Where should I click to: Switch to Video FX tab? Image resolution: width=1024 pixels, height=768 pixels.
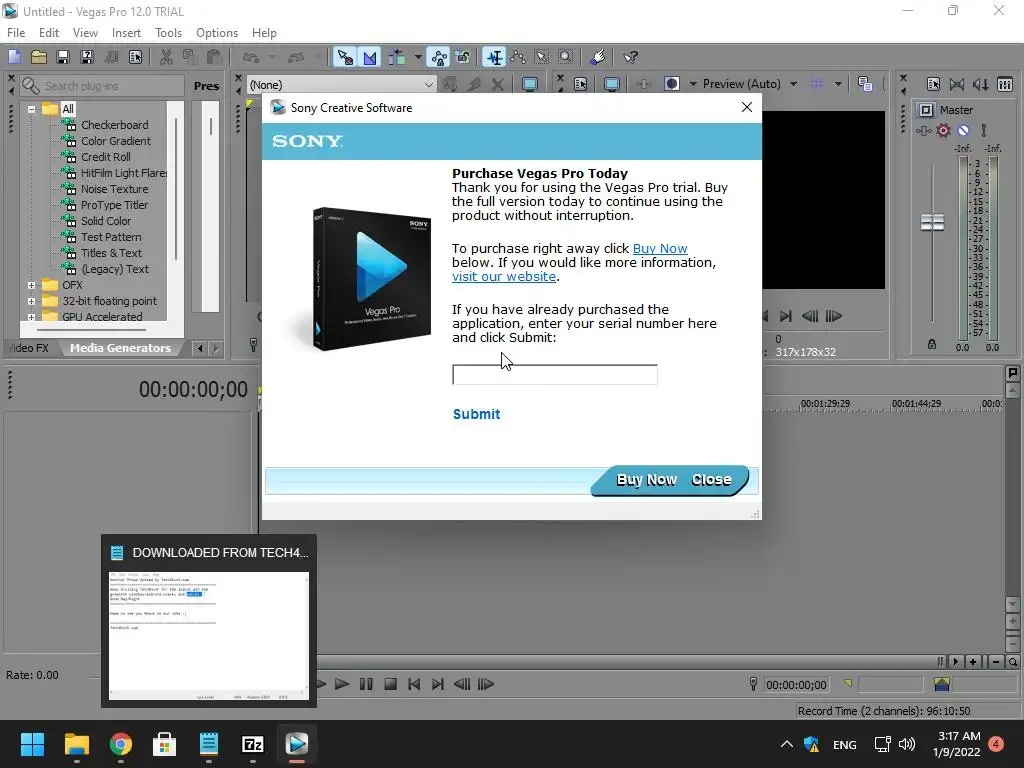coord(29,348)
